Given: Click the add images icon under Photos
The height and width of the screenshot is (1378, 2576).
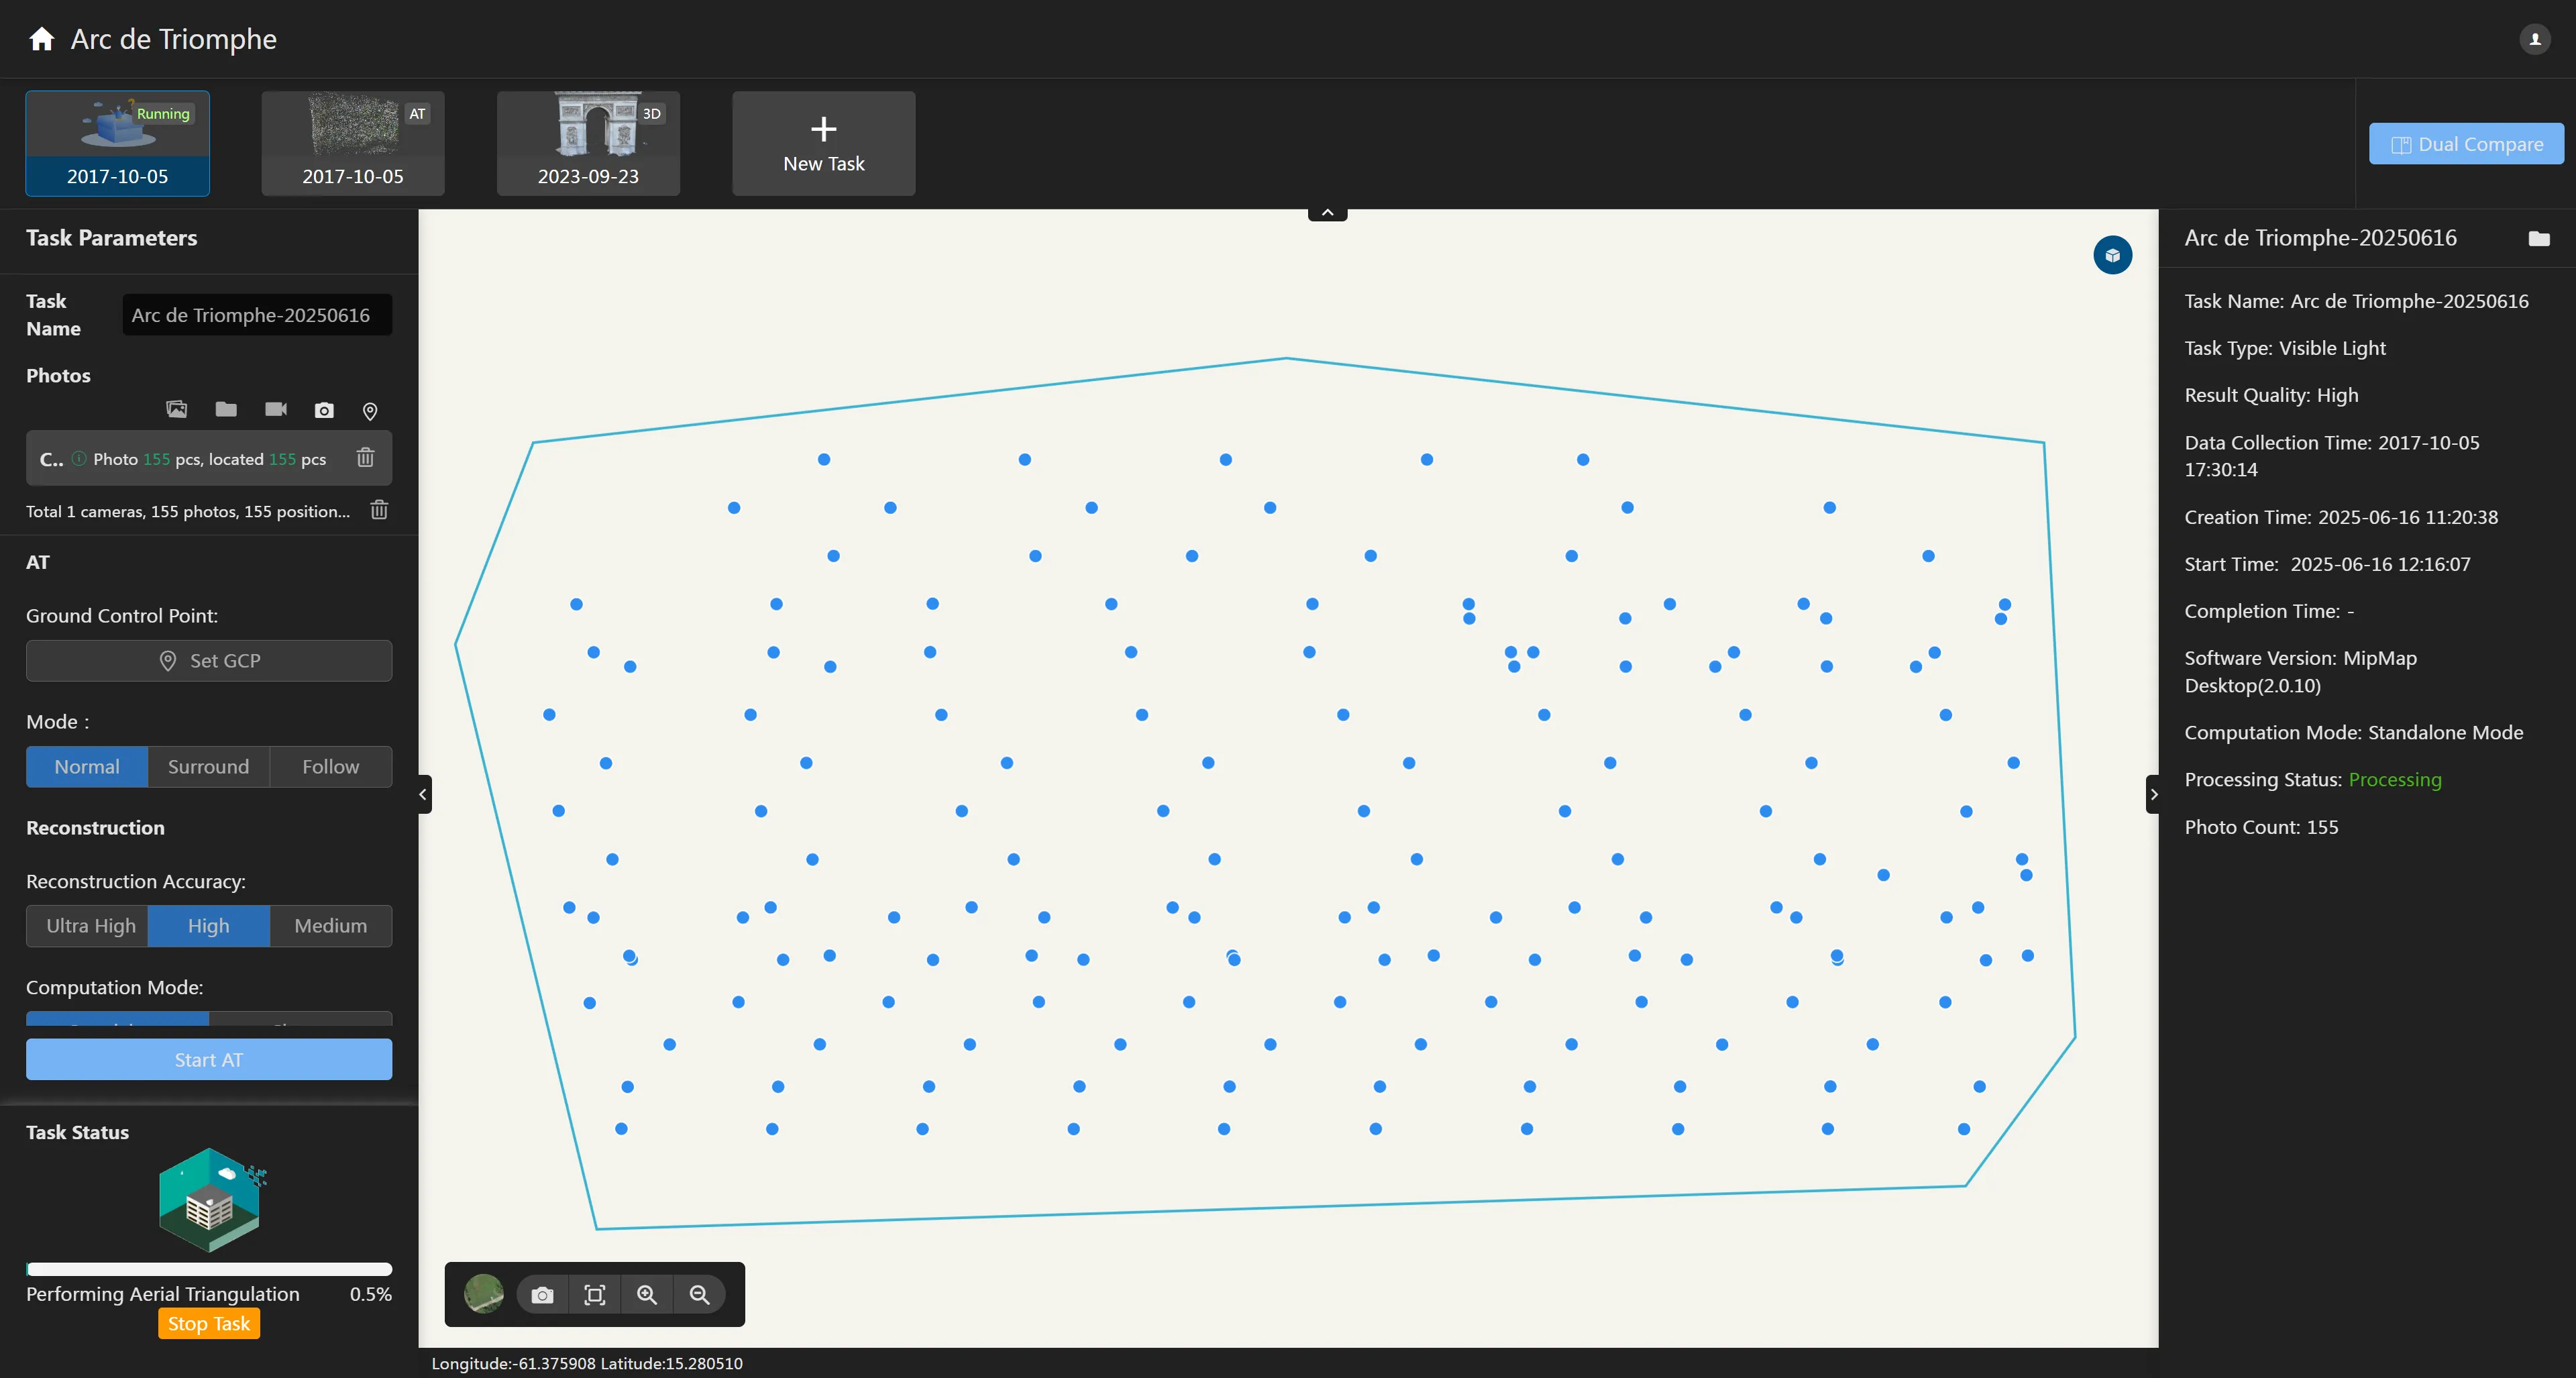Looking at the screenshot, I should click(x=176, y=409).
